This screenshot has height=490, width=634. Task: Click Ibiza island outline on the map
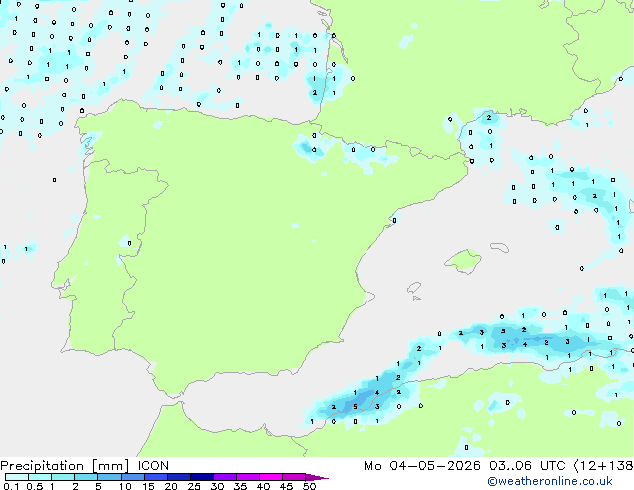point(414,288)
